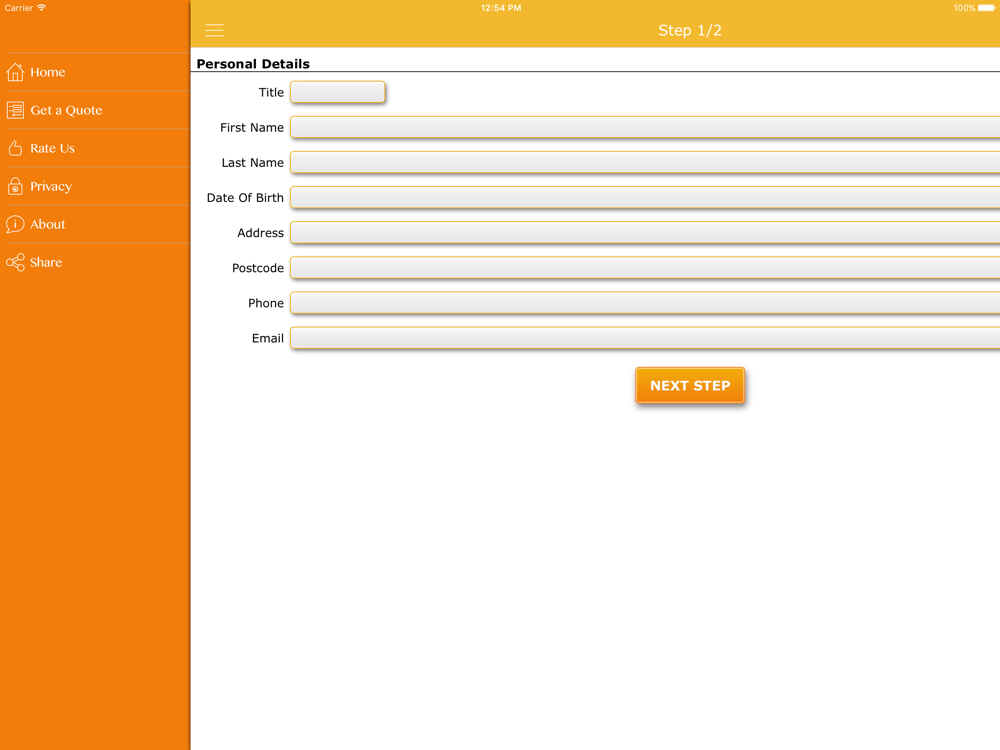Image resolution: width=1000 pixels, height=750 pixels.
Task: Focus the Email input field
Action: tap(645, 338)
